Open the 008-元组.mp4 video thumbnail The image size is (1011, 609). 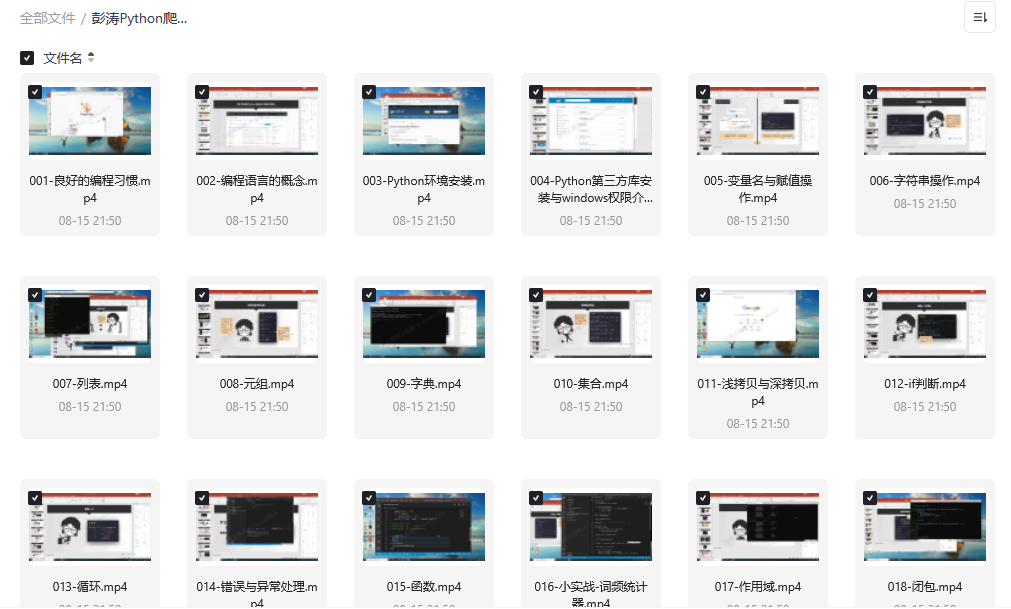coord(257,324)
